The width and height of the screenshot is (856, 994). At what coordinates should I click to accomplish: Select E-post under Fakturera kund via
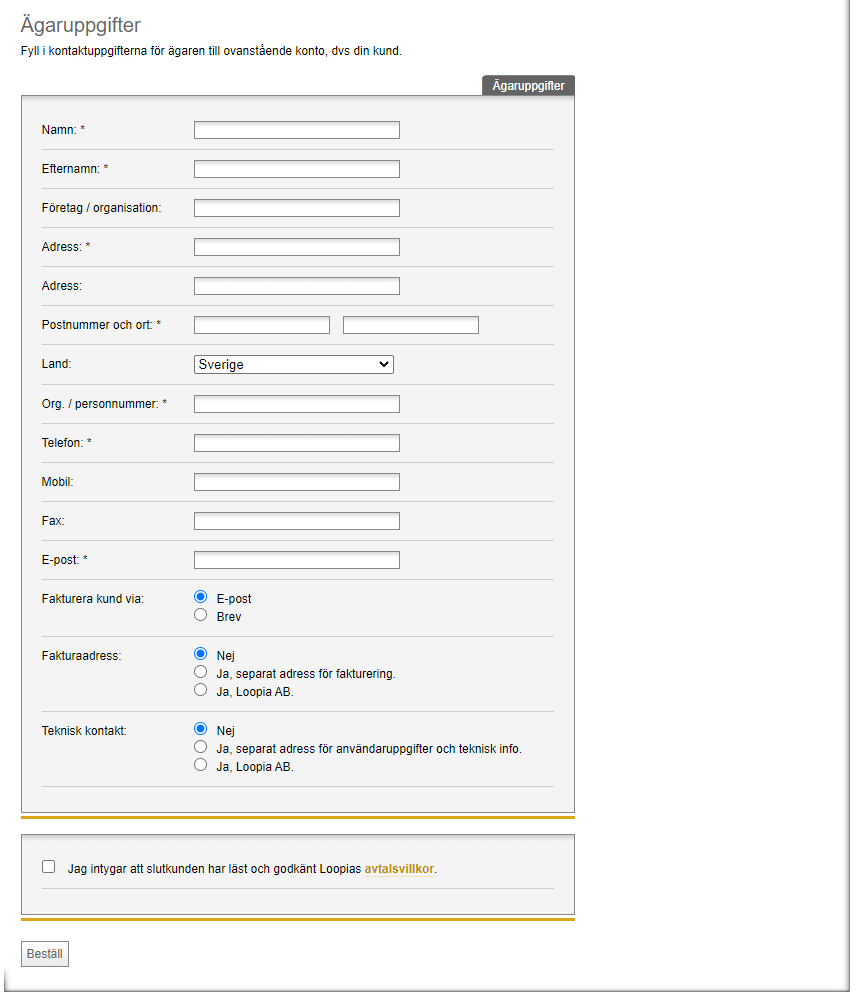click(x=200, y=597)
